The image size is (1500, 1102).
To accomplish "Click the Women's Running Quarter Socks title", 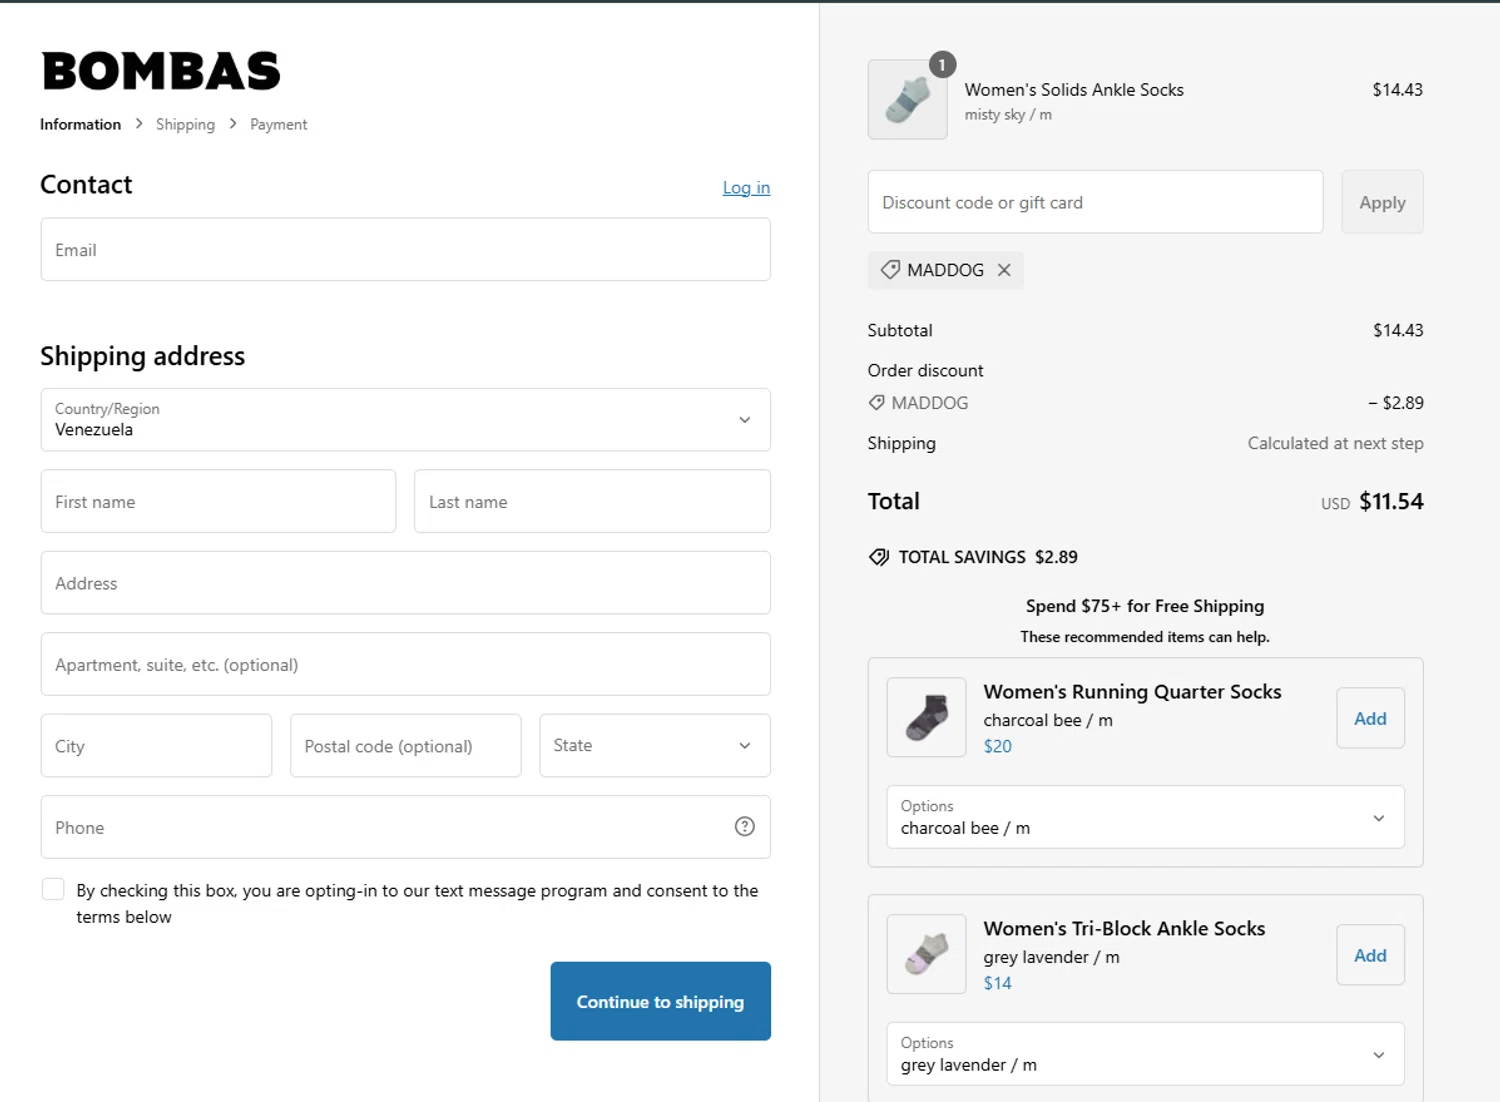I will click(1132, 692).
